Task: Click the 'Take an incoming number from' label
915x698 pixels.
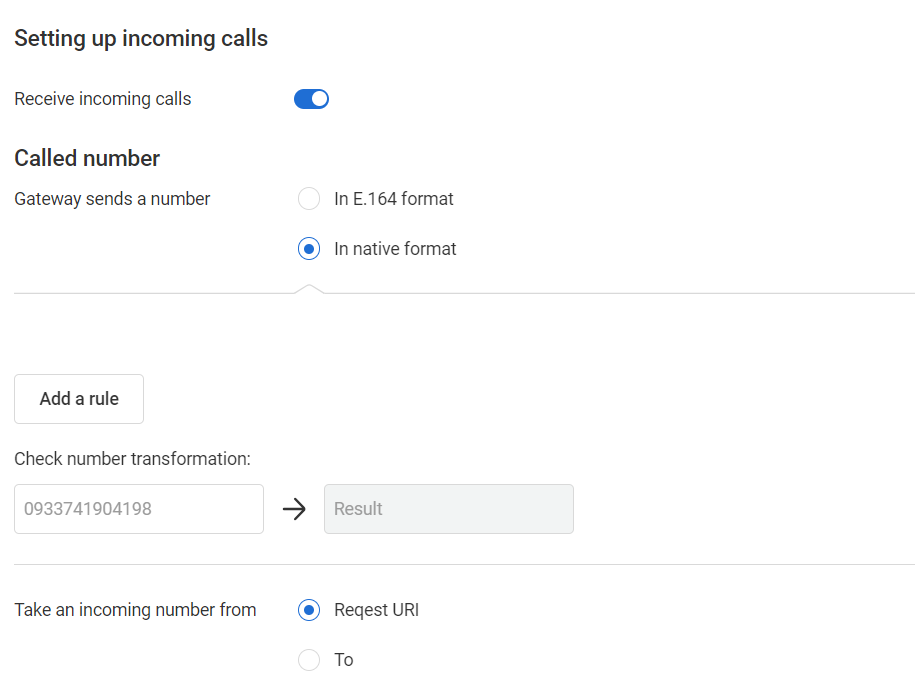Action: coord(135,610)
